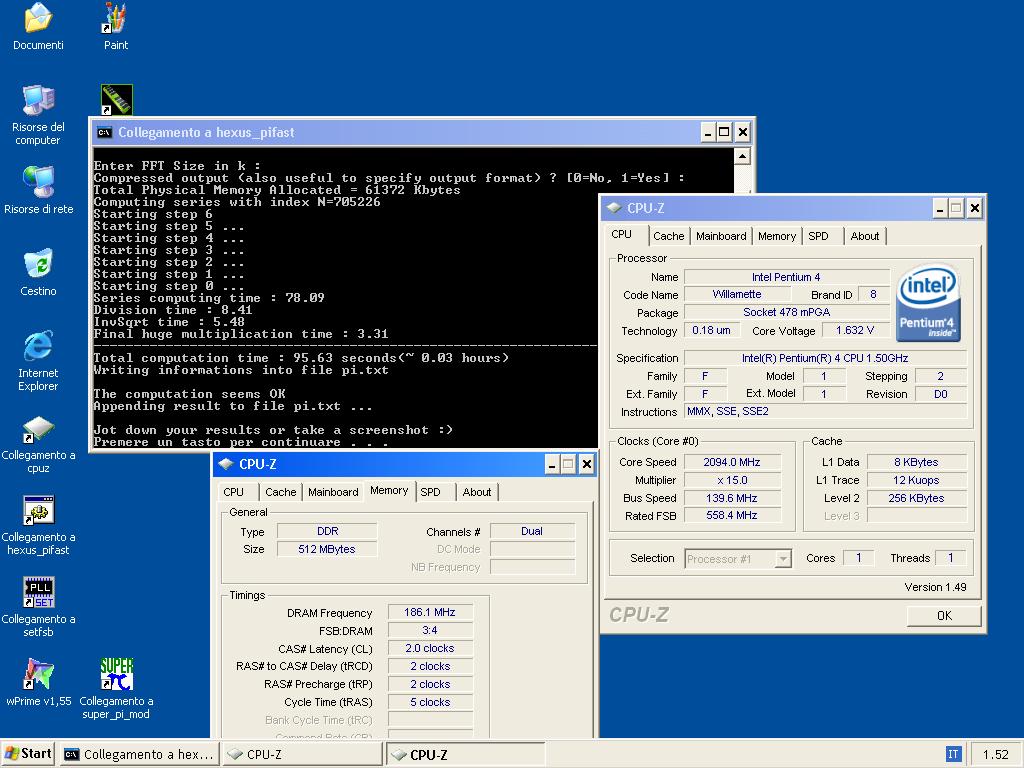Click Bus Speed value 139.6 MHz
The width and height of the screenshot is (1024, 768).
732,498
